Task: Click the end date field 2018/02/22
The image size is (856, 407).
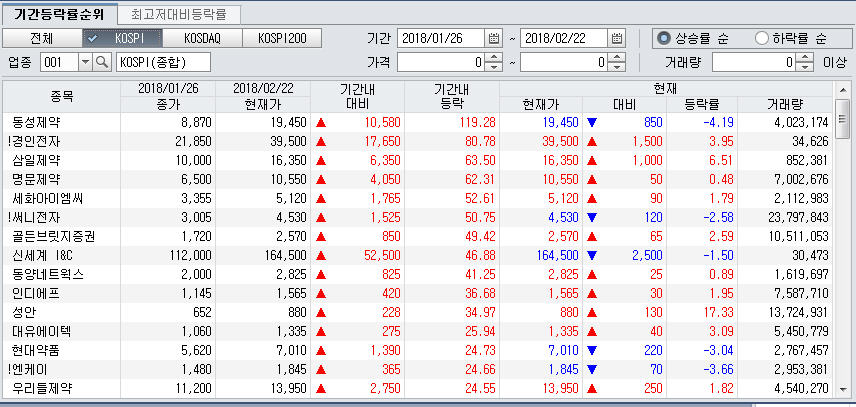Action: [564, 38]
